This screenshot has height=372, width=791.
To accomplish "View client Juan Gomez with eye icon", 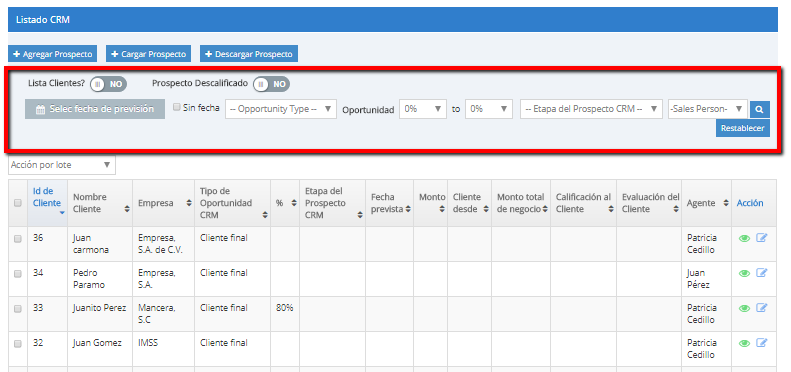I will (x=744, y=343).
